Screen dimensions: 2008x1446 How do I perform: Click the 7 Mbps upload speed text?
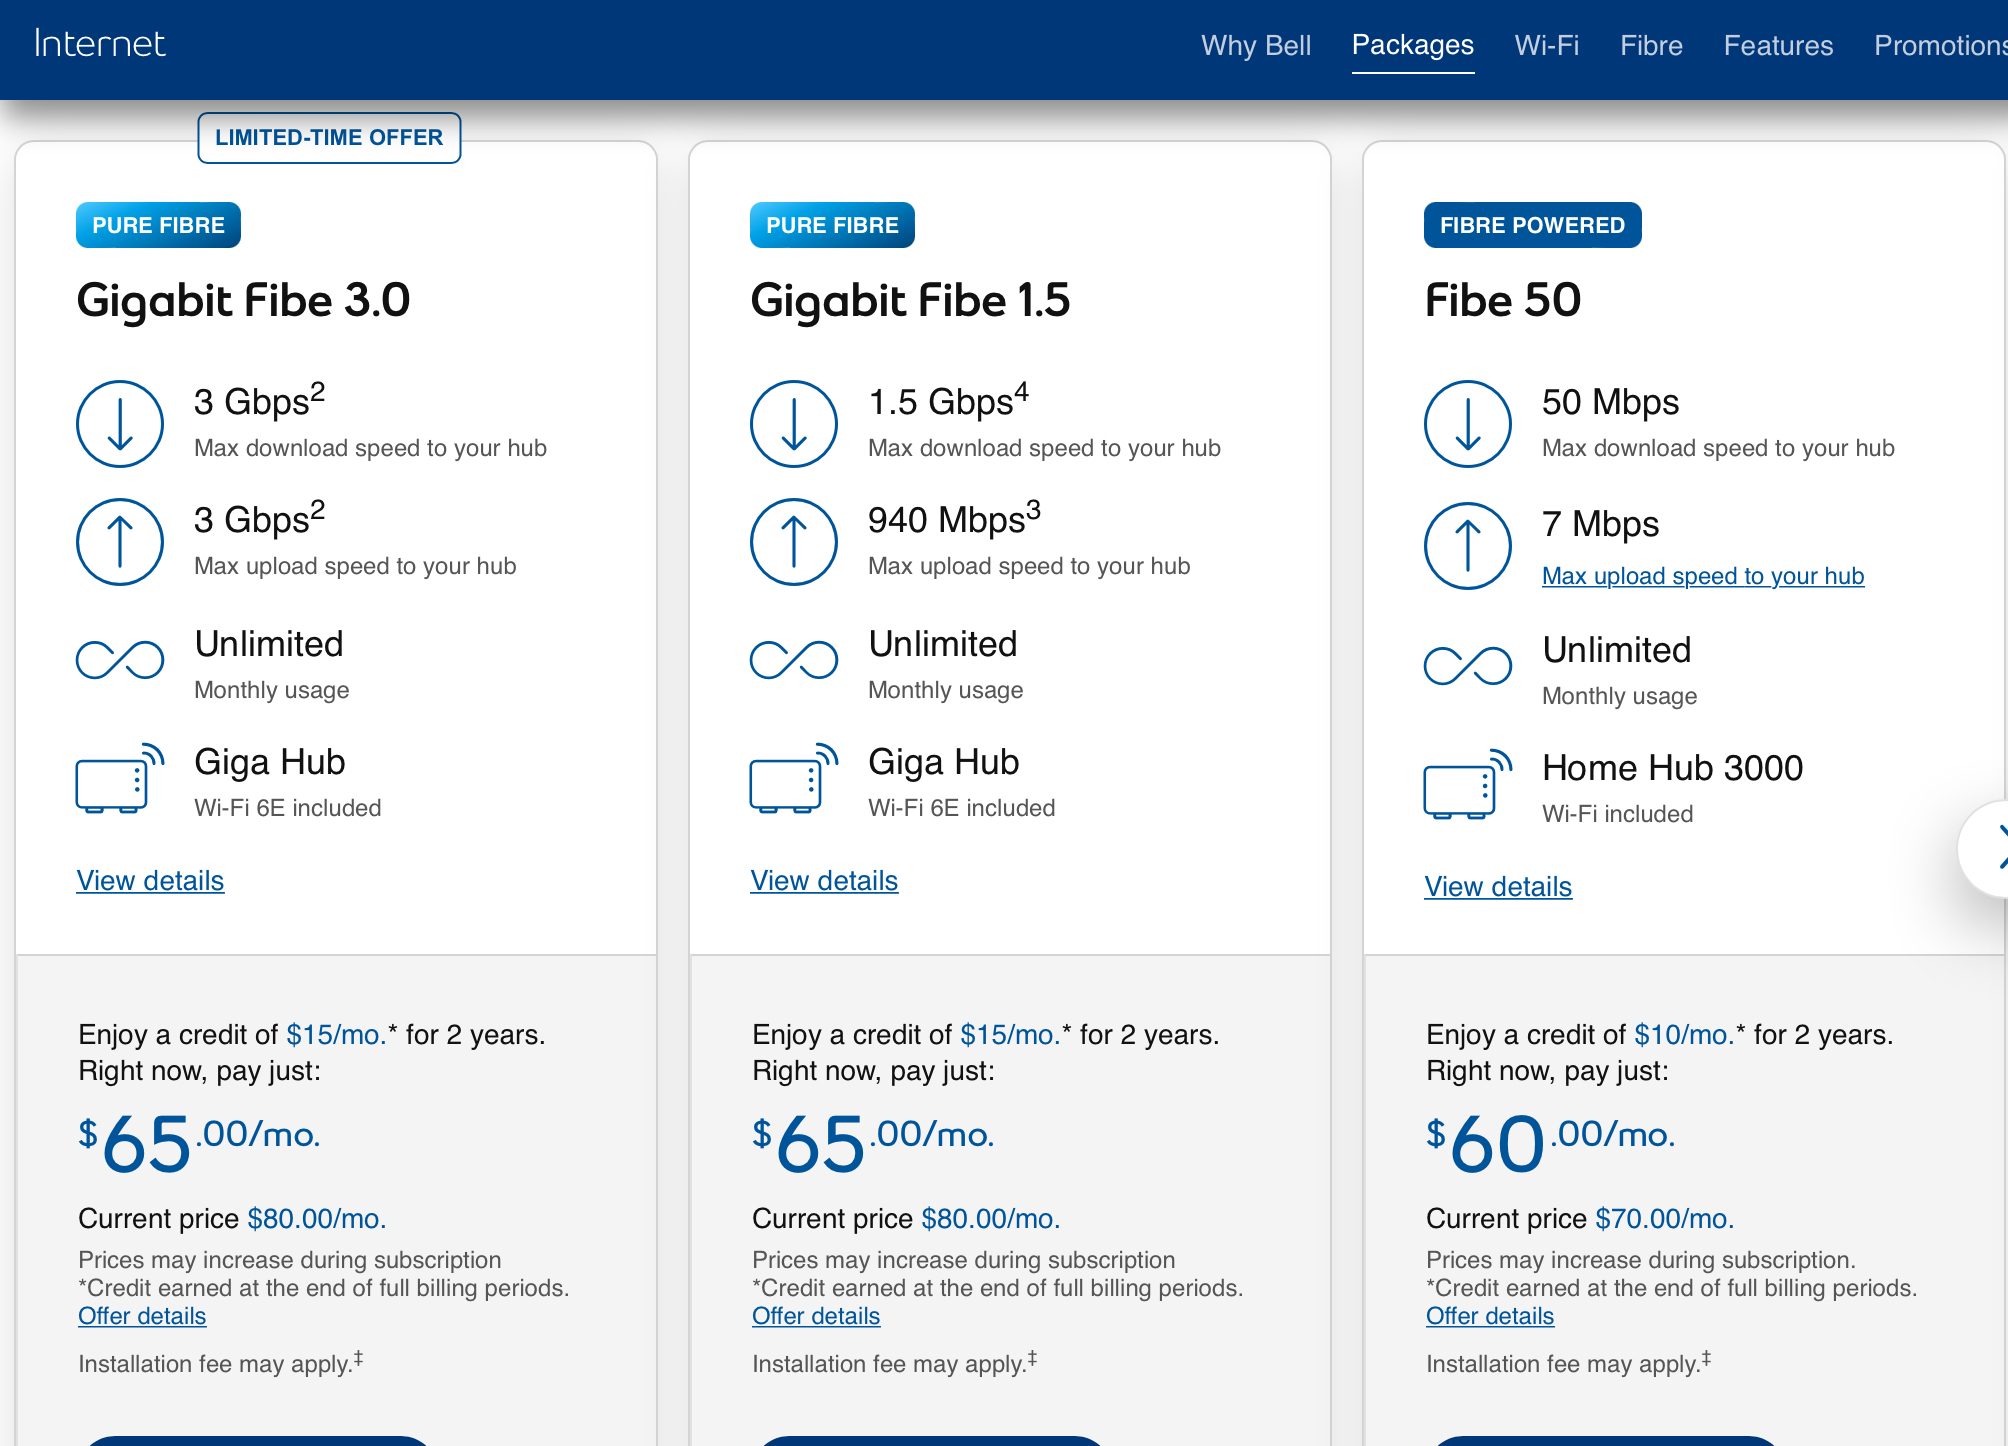pos(1600,524)
